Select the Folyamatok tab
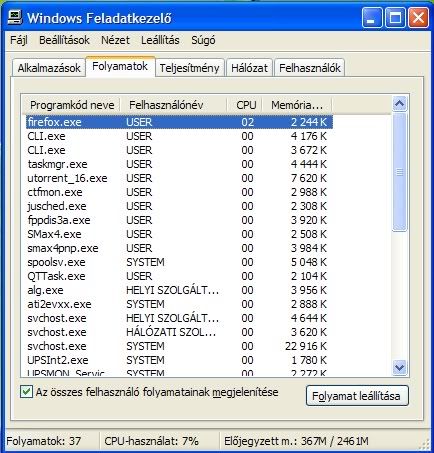Image resolution: width=434 pixels, height=453 pixels. click(x=120, y=66)
